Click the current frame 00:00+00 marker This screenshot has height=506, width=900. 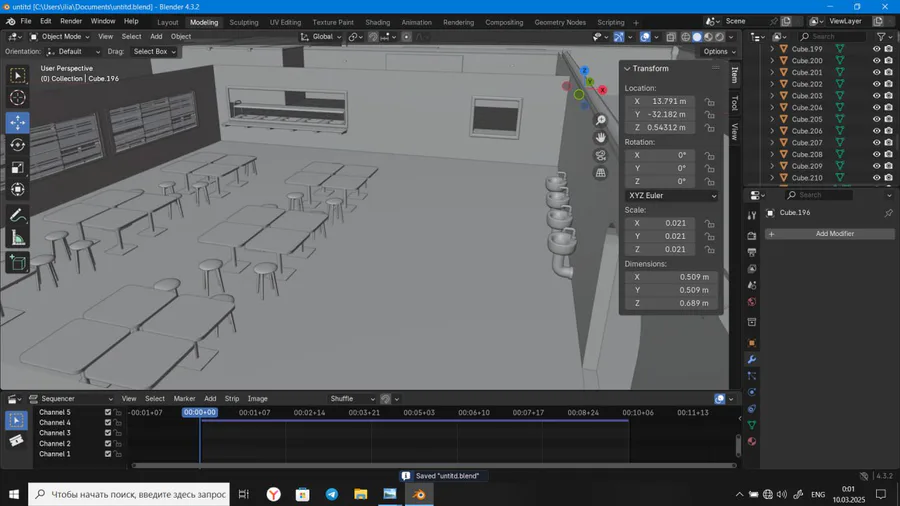coord(200,412)
